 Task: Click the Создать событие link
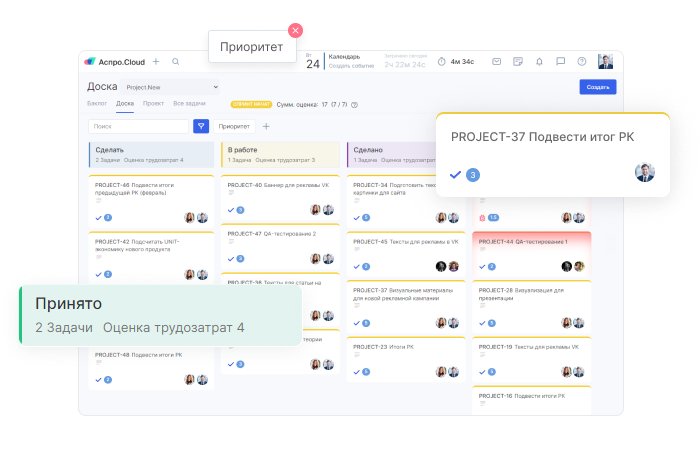pos(351,66)
